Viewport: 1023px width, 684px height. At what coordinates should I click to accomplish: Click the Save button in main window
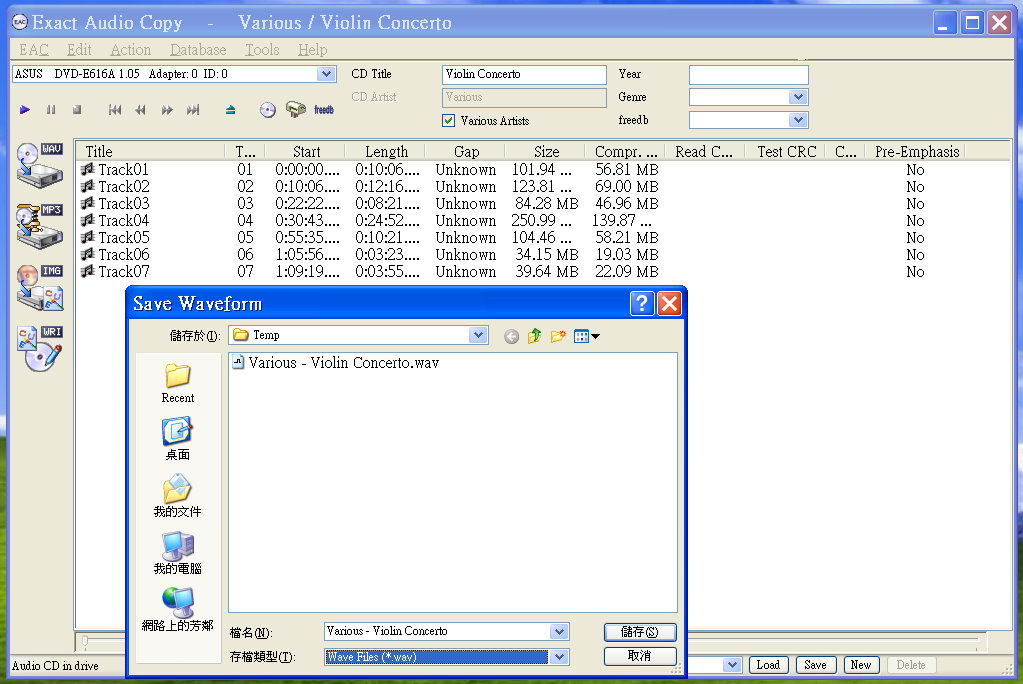click(816, 665)
